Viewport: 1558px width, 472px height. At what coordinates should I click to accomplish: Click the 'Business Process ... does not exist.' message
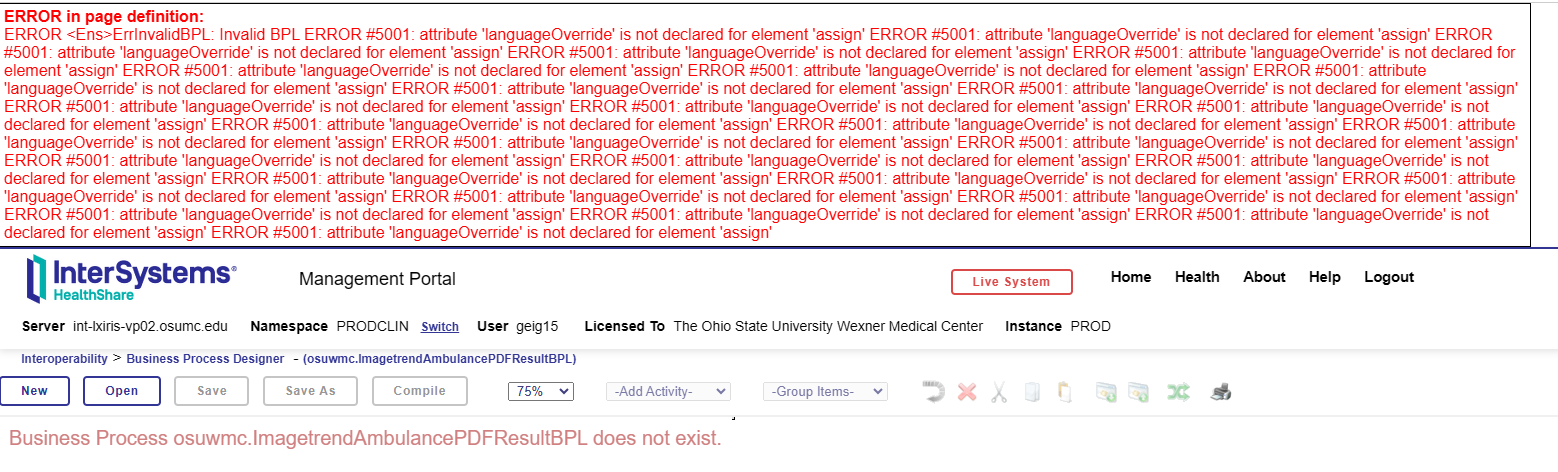pos(365,439)
